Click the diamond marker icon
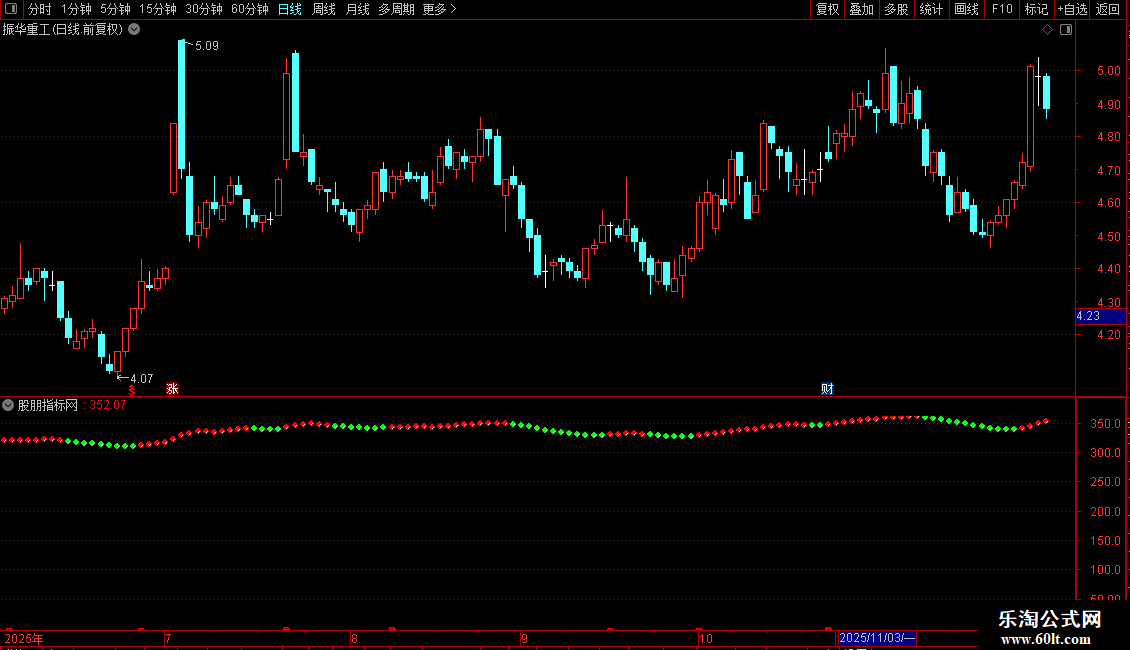 coord(1048,30)
